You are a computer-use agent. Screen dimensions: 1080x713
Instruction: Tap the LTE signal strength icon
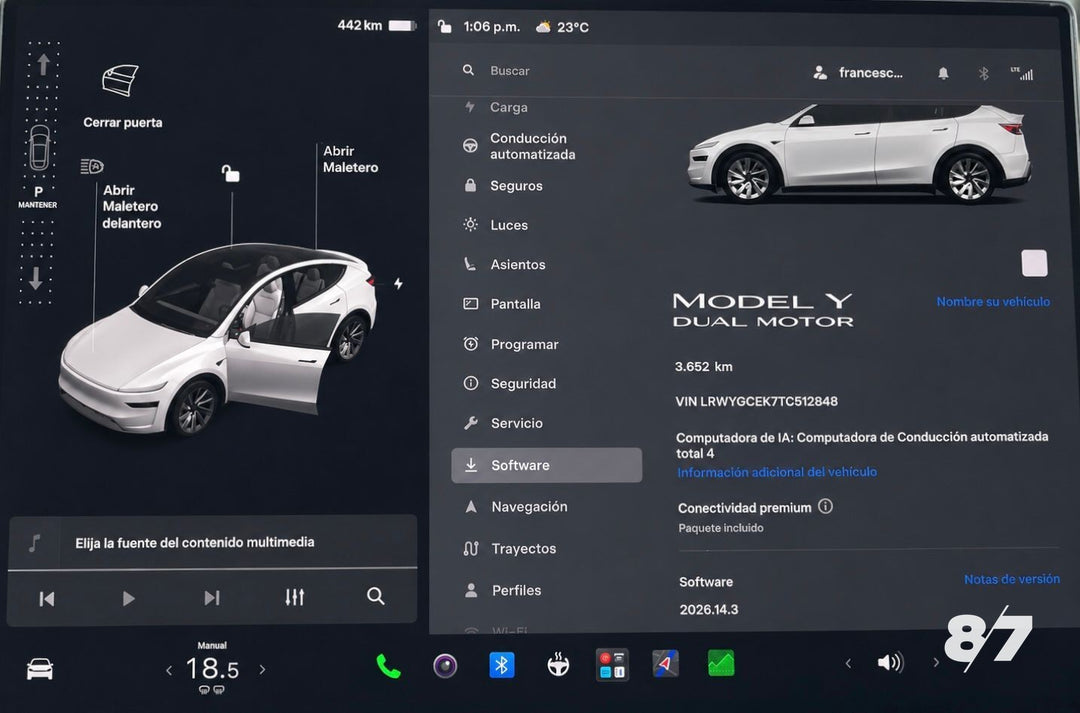pyautogui.click(x=1021, y=73)
